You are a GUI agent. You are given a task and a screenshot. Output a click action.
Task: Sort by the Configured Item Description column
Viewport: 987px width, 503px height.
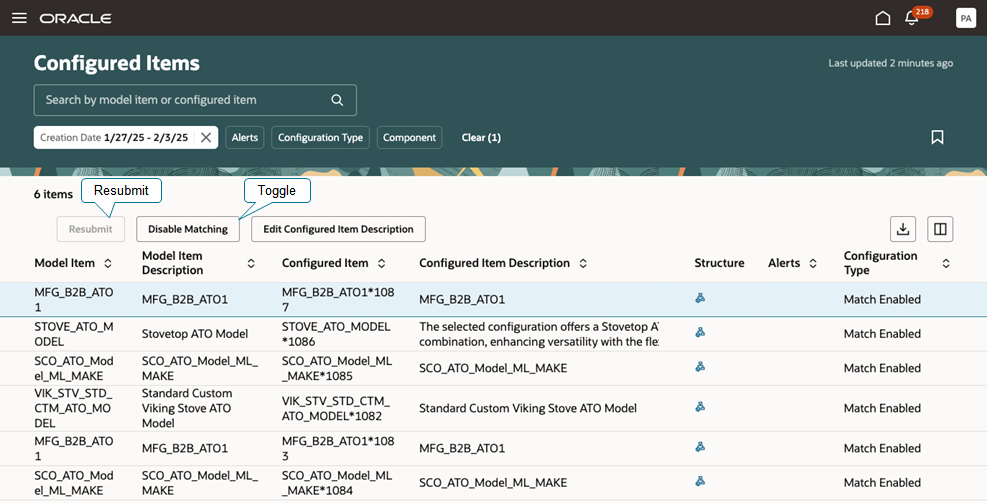point(583,263)
